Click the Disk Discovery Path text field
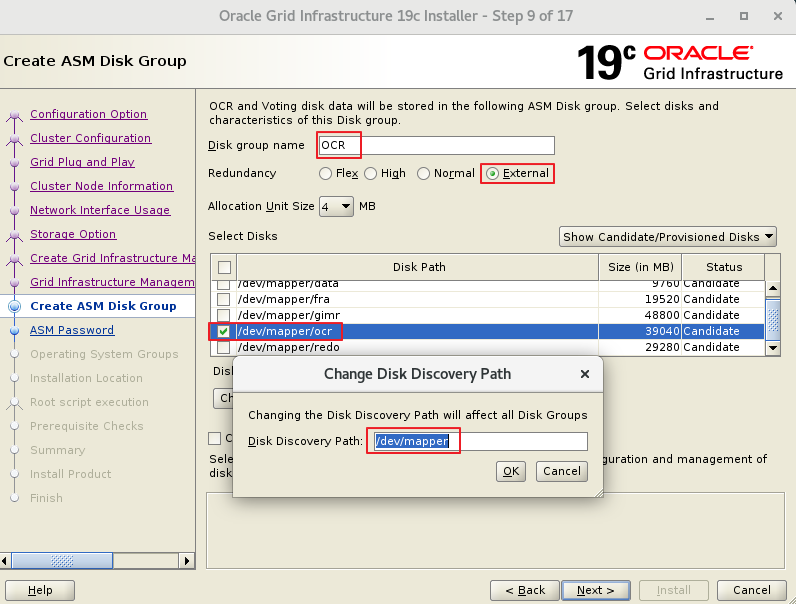Image resolution: width=796 pixels, height=604 pixels. click(x=480, y=441)
